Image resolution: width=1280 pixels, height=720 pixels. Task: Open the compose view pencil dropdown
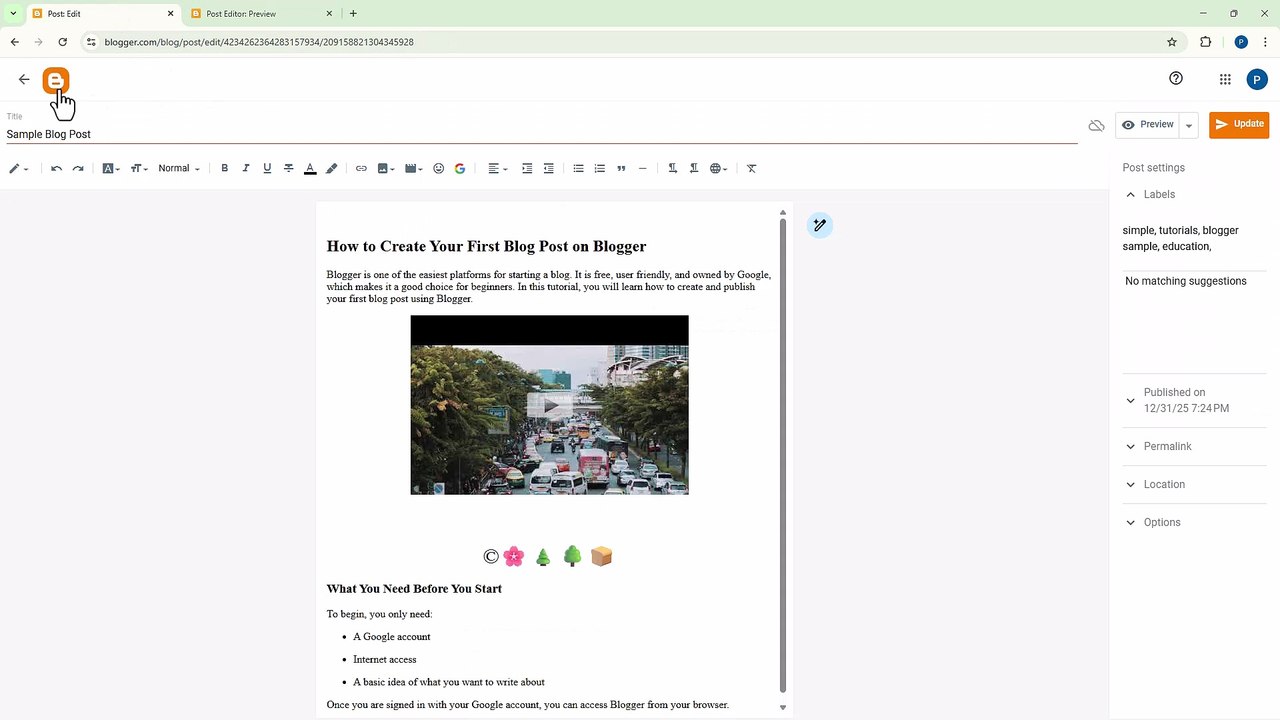pyautogui.click(x=19, y=168)
